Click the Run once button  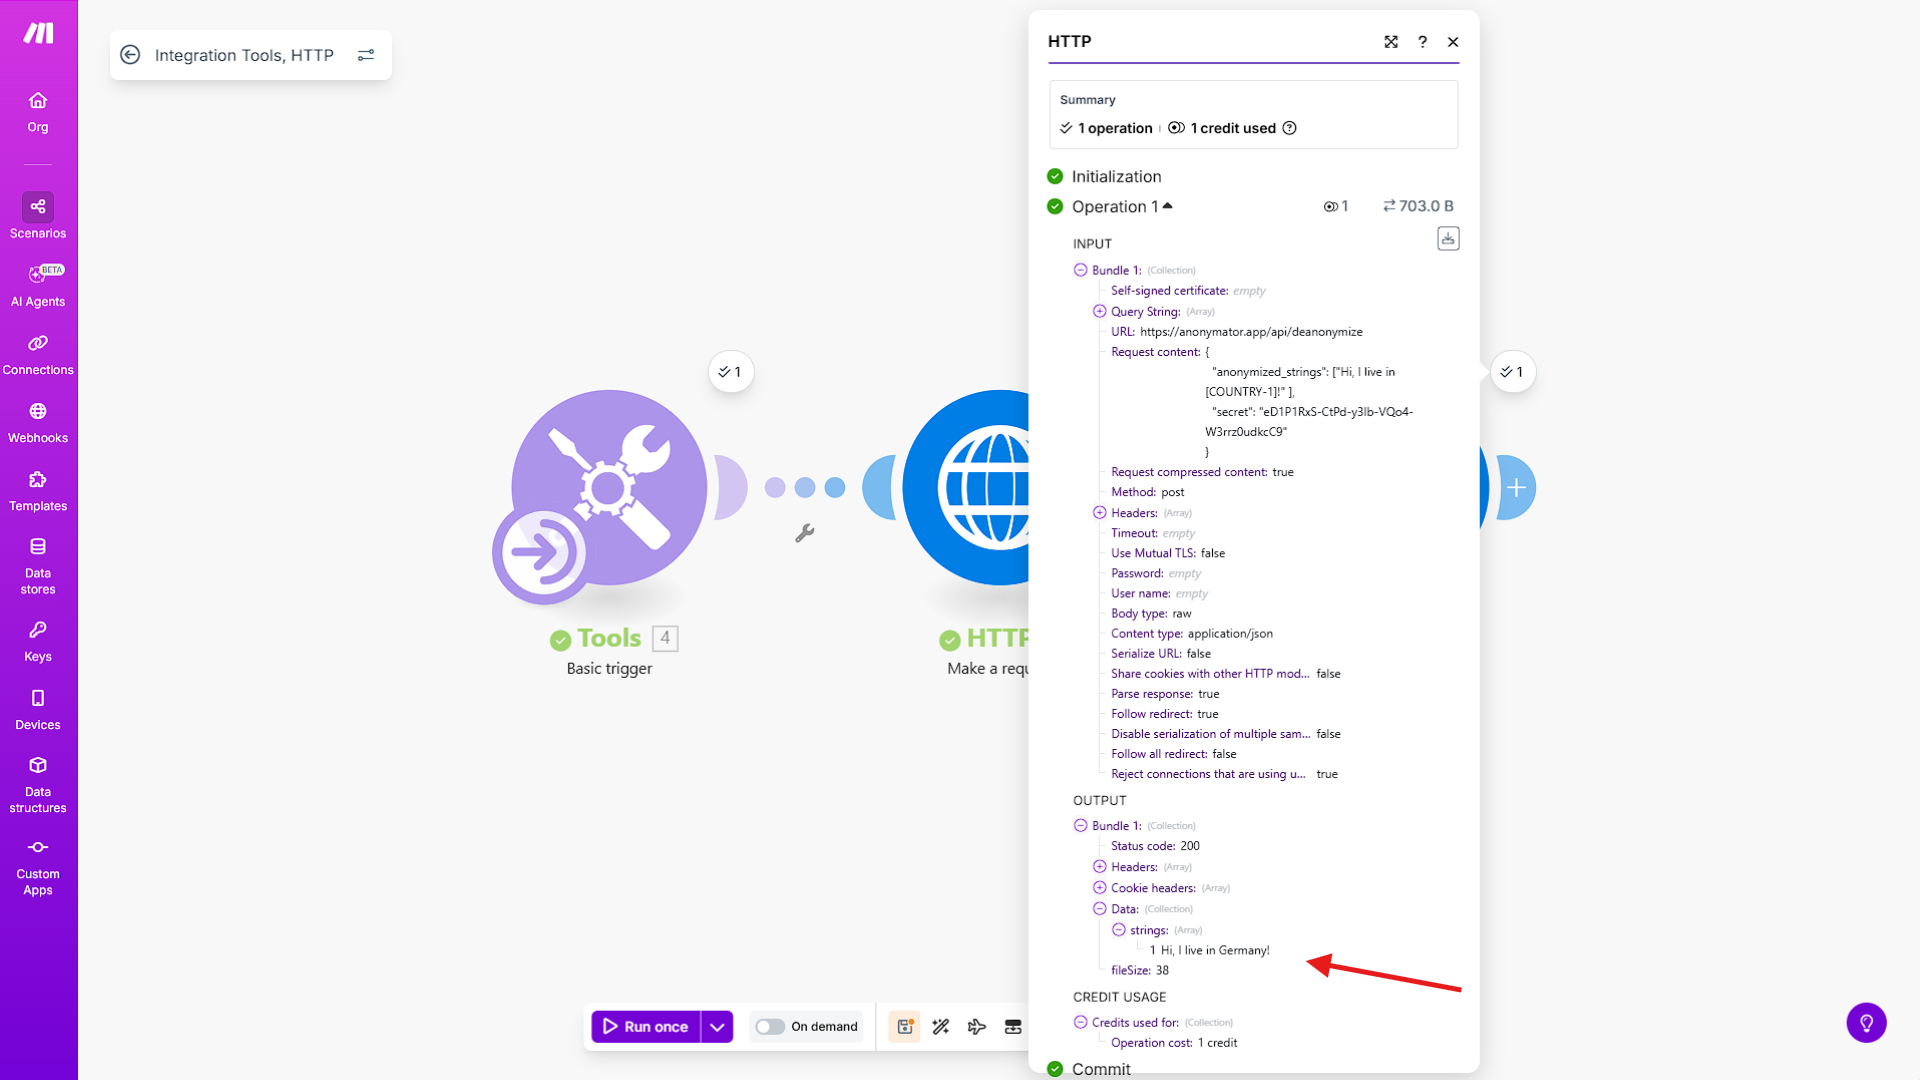646,1027
